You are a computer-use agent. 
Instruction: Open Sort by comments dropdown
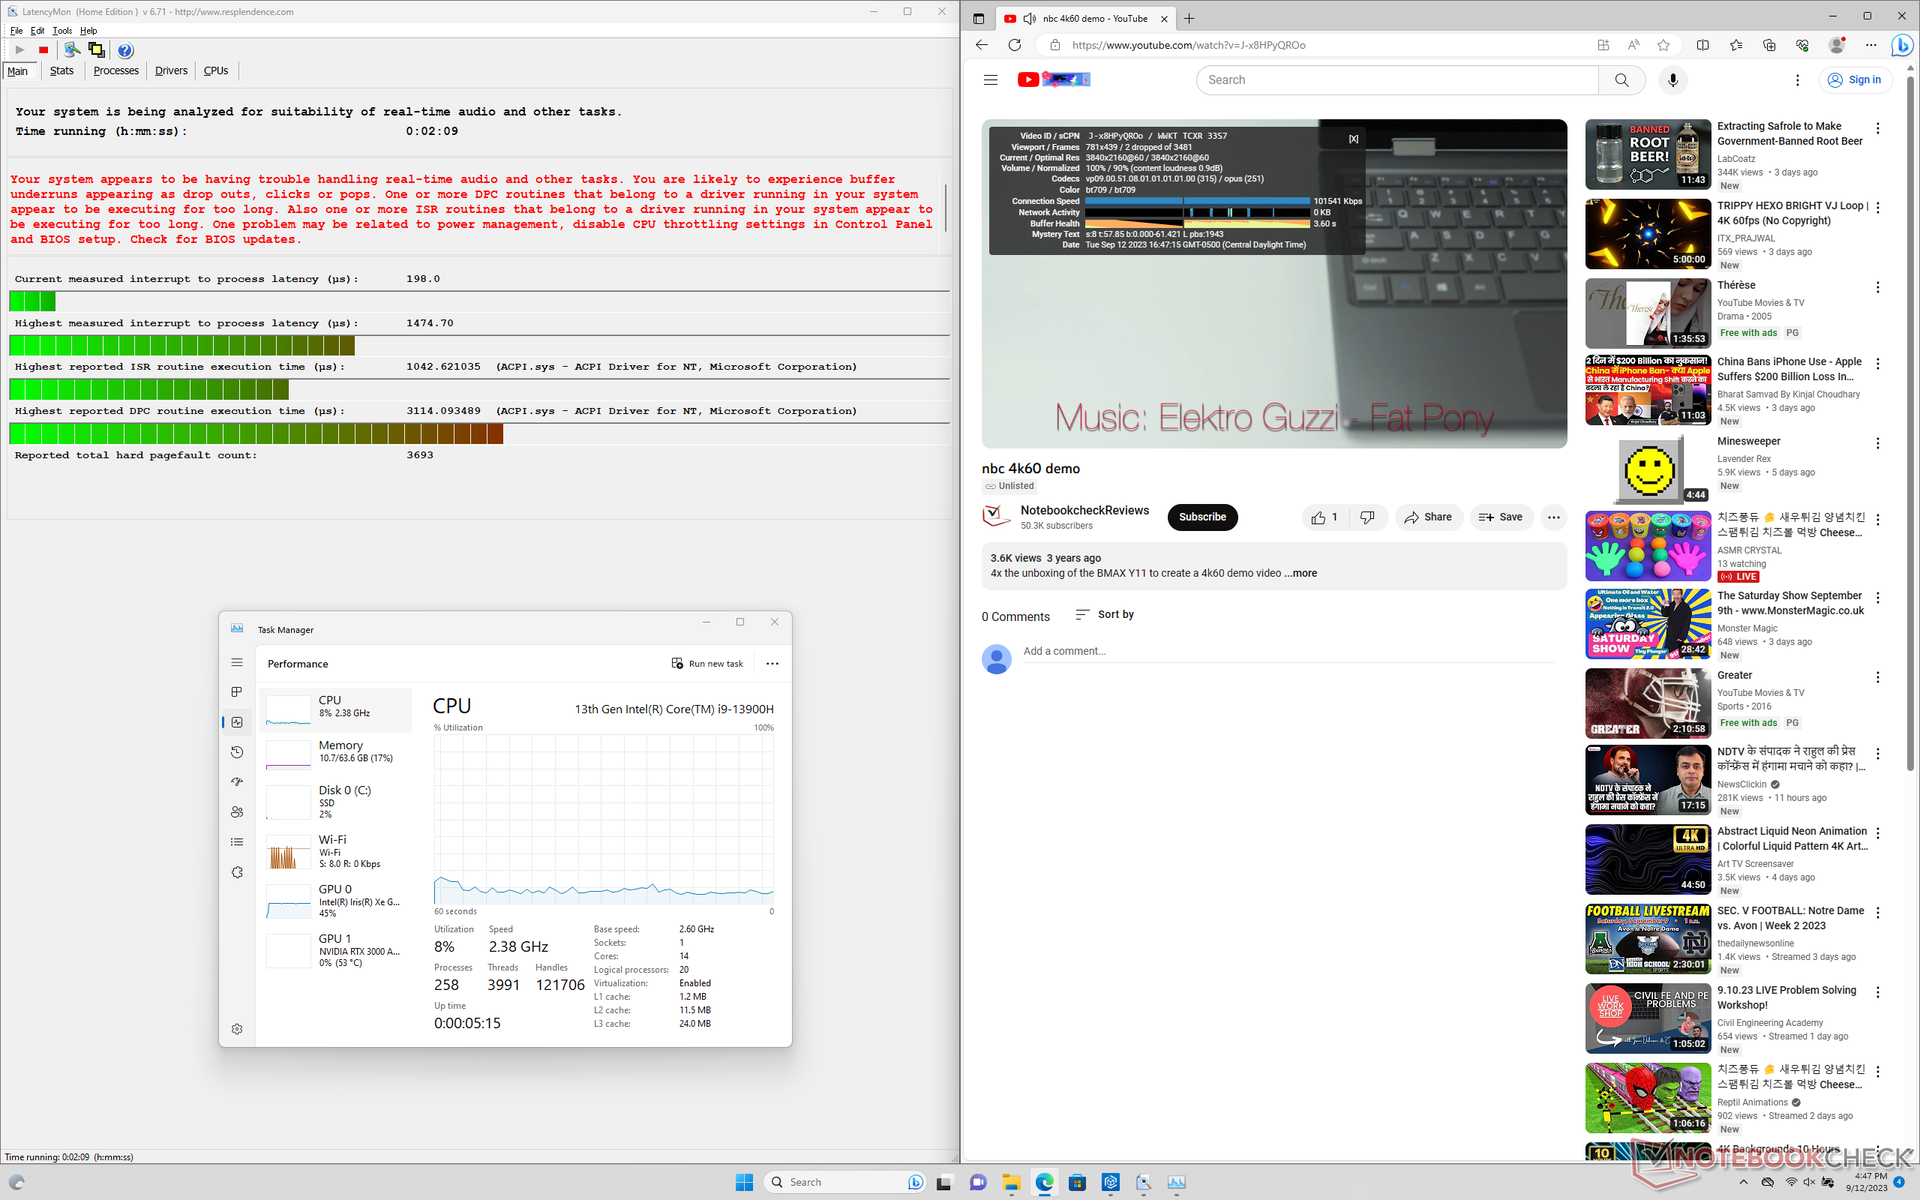pos(1105,615)
